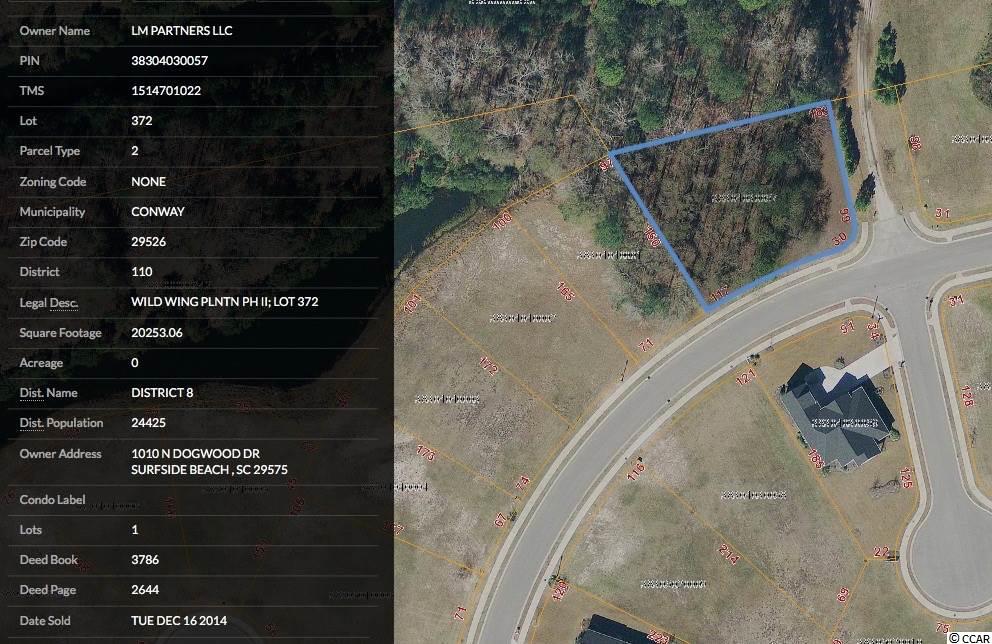Click the Legal Desc. abbreviated label

(x=49, y=303)
